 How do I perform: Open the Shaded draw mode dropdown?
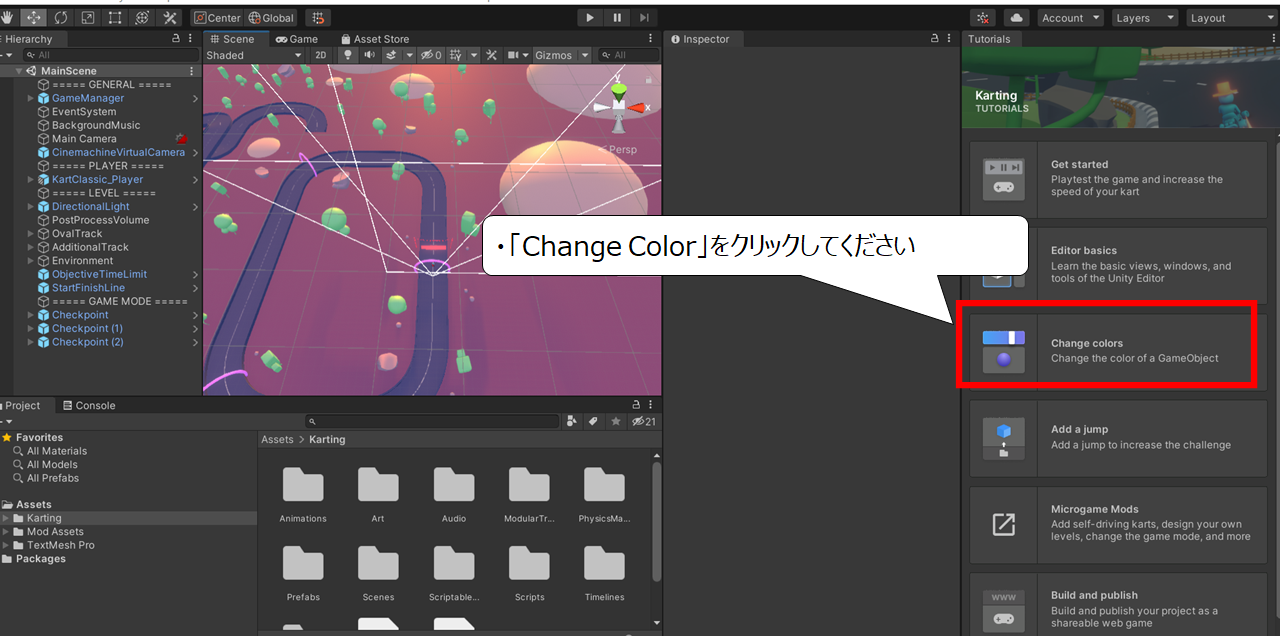tap(254, 55)
